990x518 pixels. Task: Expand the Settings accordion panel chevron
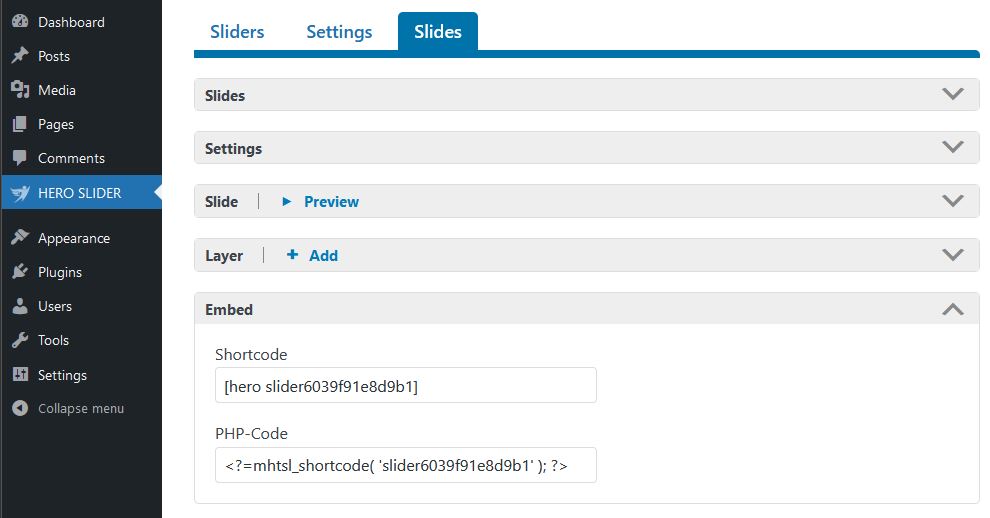(x=953, y=147)
